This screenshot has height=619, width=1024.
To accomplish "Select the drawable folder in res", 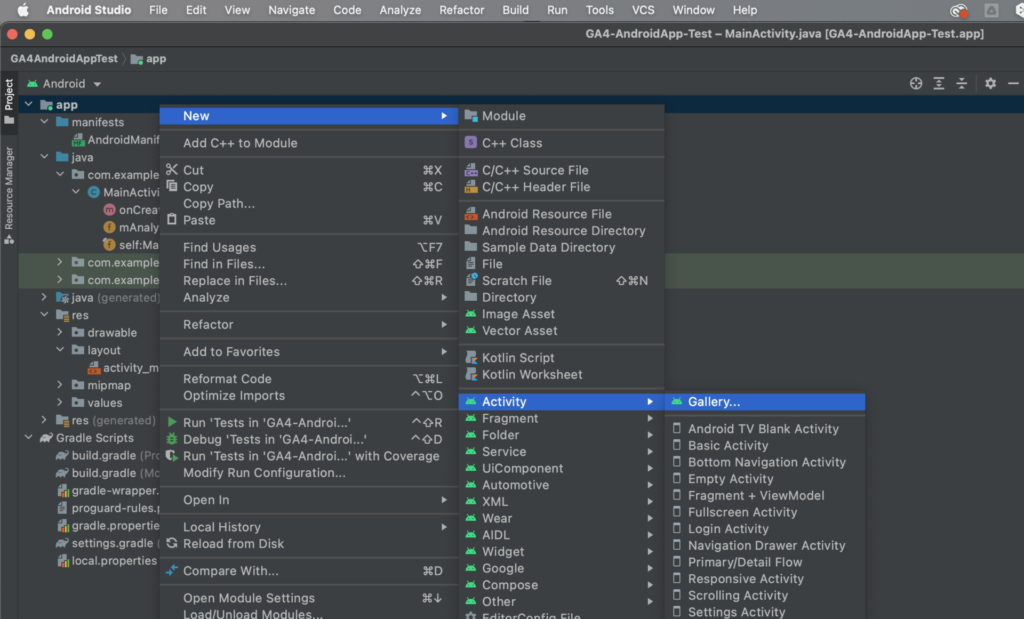I will (111, 333).
